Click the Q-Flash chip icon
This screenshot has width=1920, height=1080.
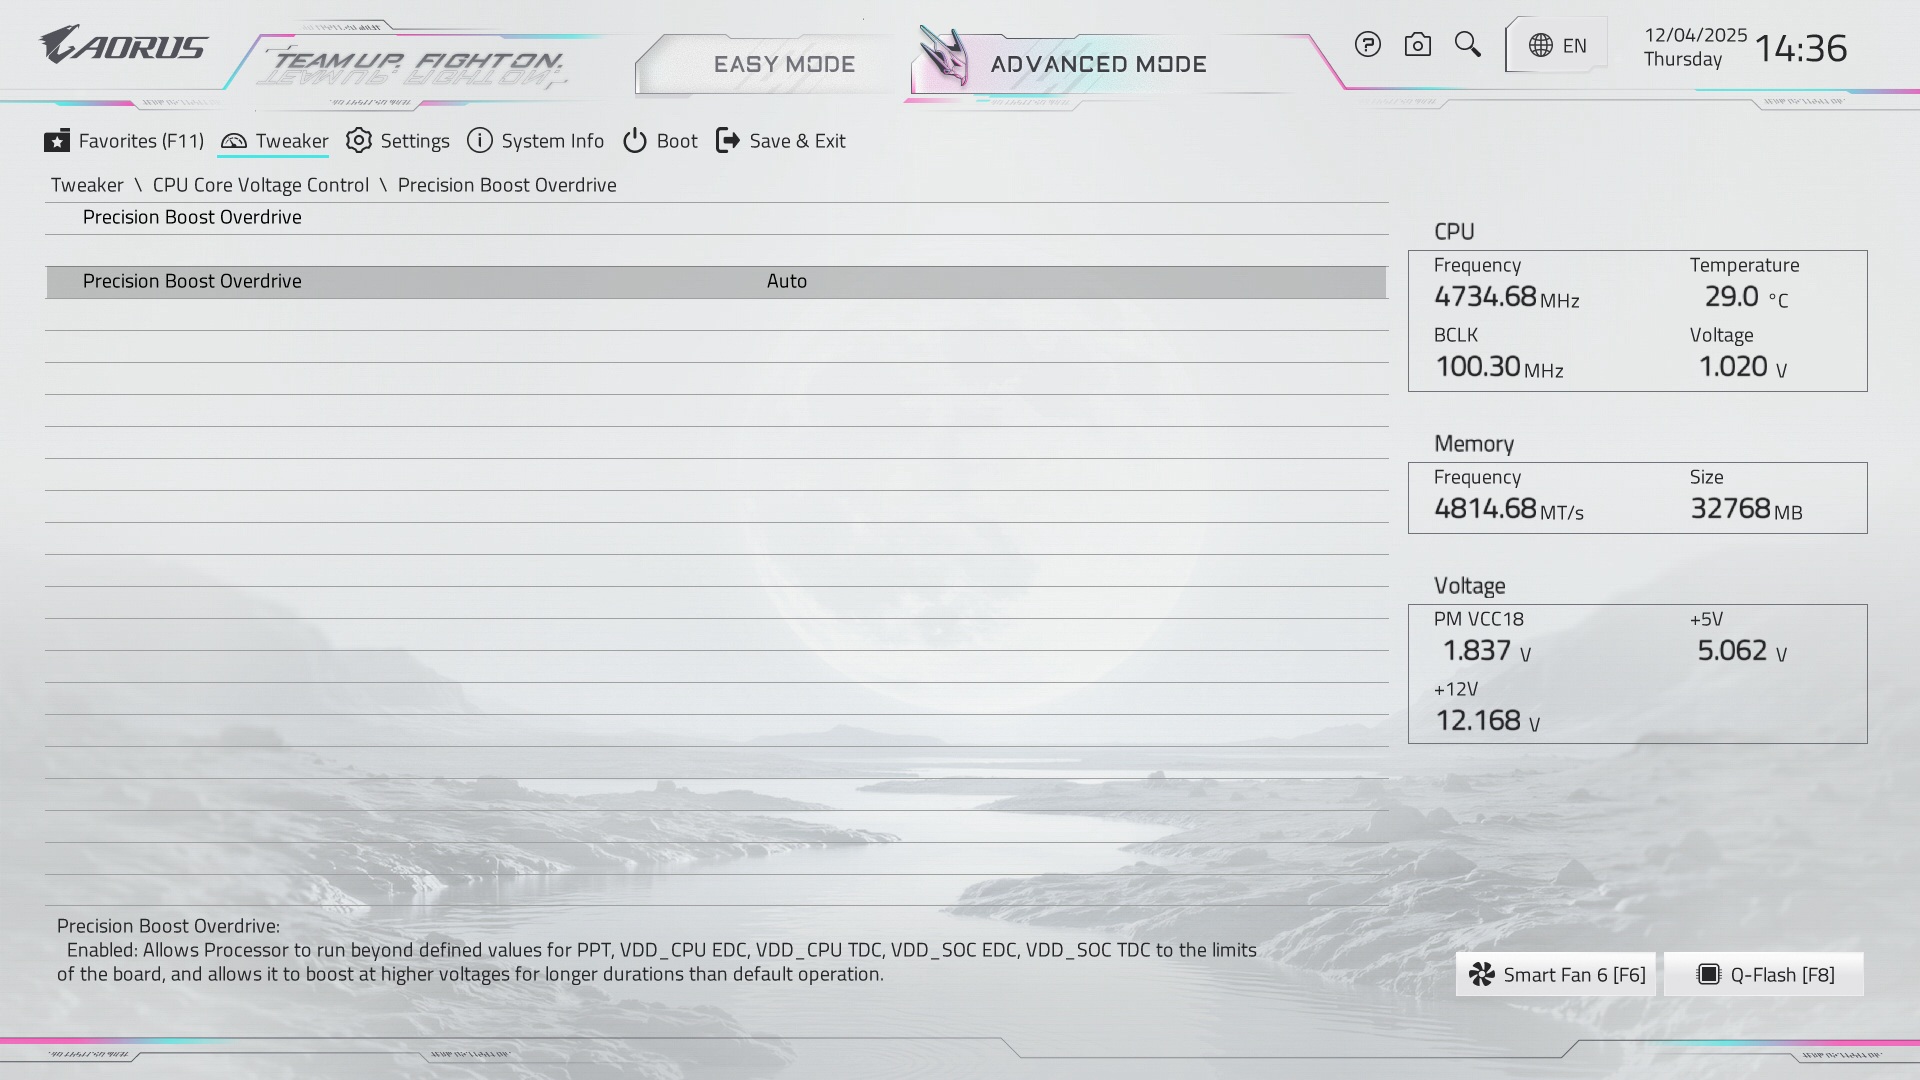point(1709,974)
